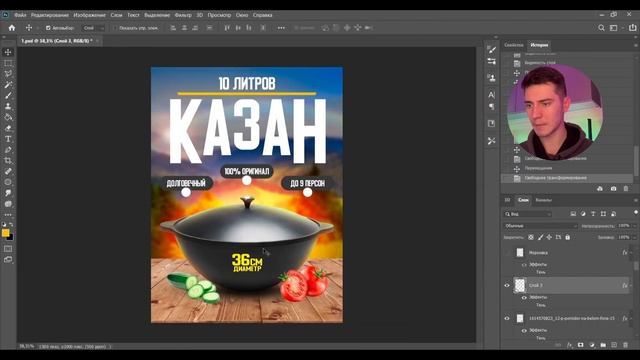
Task: Filter layers by type layer T icon
Action: coord(593,214)
